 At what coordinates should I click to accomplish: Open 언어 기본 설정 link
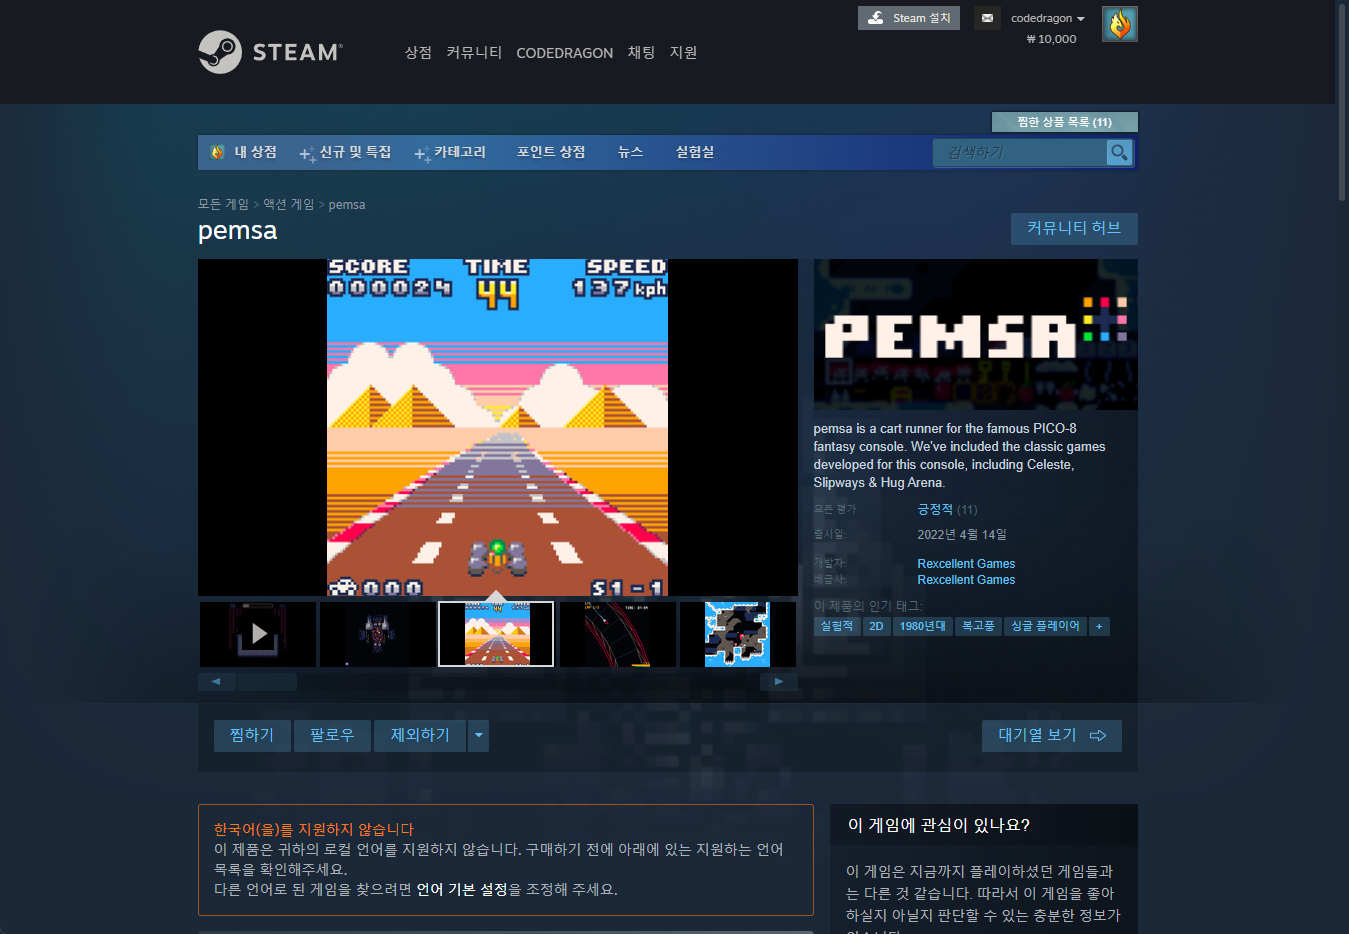click(462, 889)
